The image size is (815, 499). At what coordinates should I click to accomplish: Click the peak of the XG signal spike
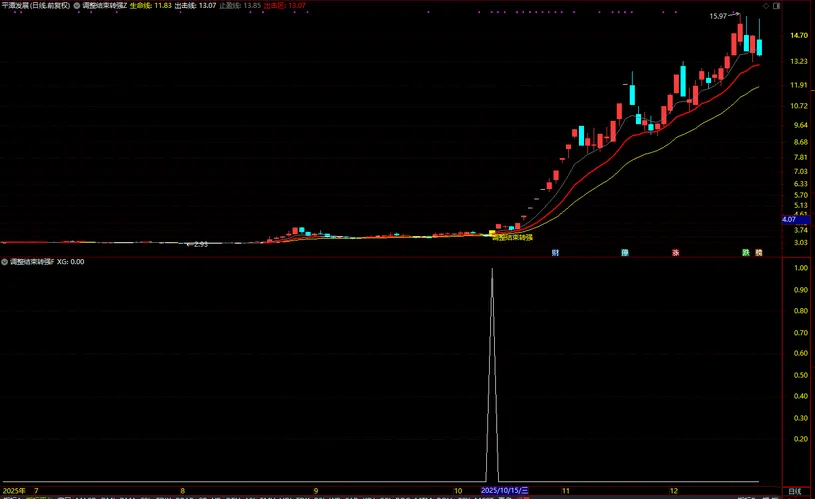491,269
